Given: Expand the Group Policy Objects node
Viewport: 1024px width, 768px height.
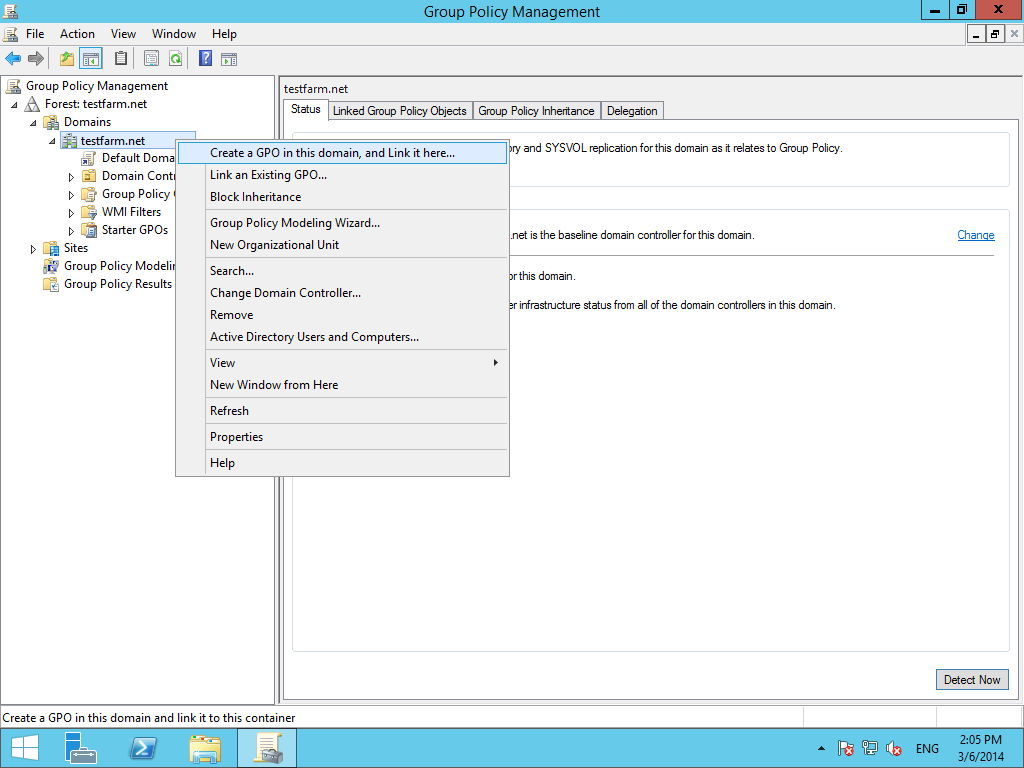Looking at the screenshot, I should [71, 195].
